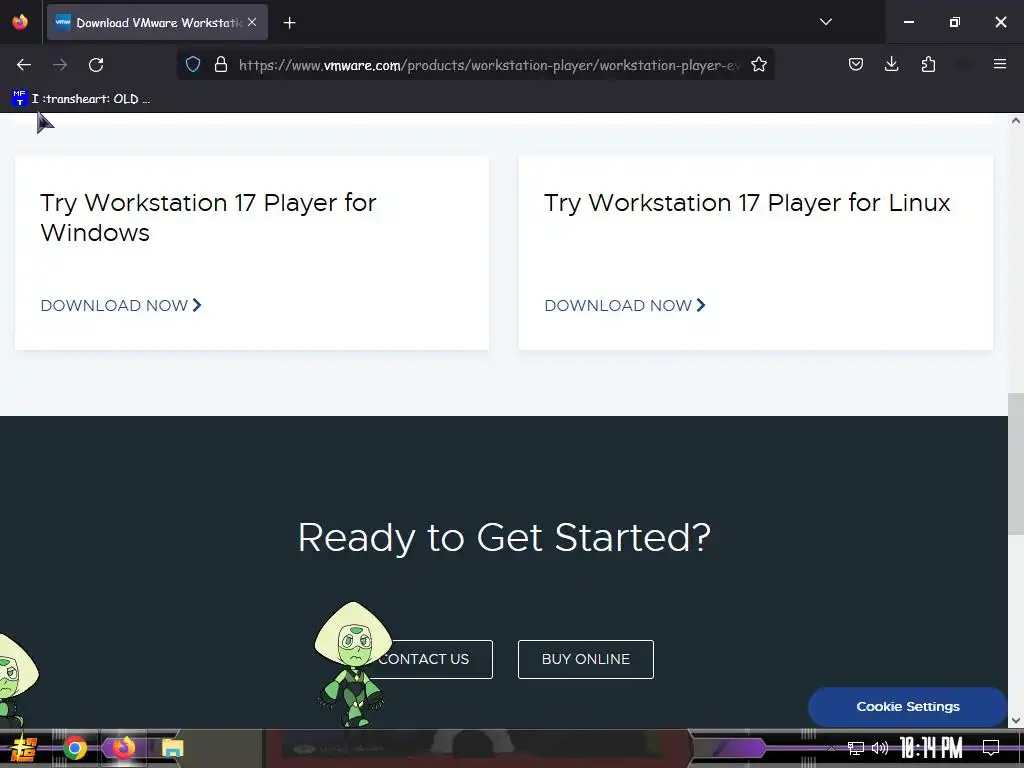This screenshot has width=1024, height=768.
Task: Open the Start menu on taskbar
Action: click(x=24, y=748)
